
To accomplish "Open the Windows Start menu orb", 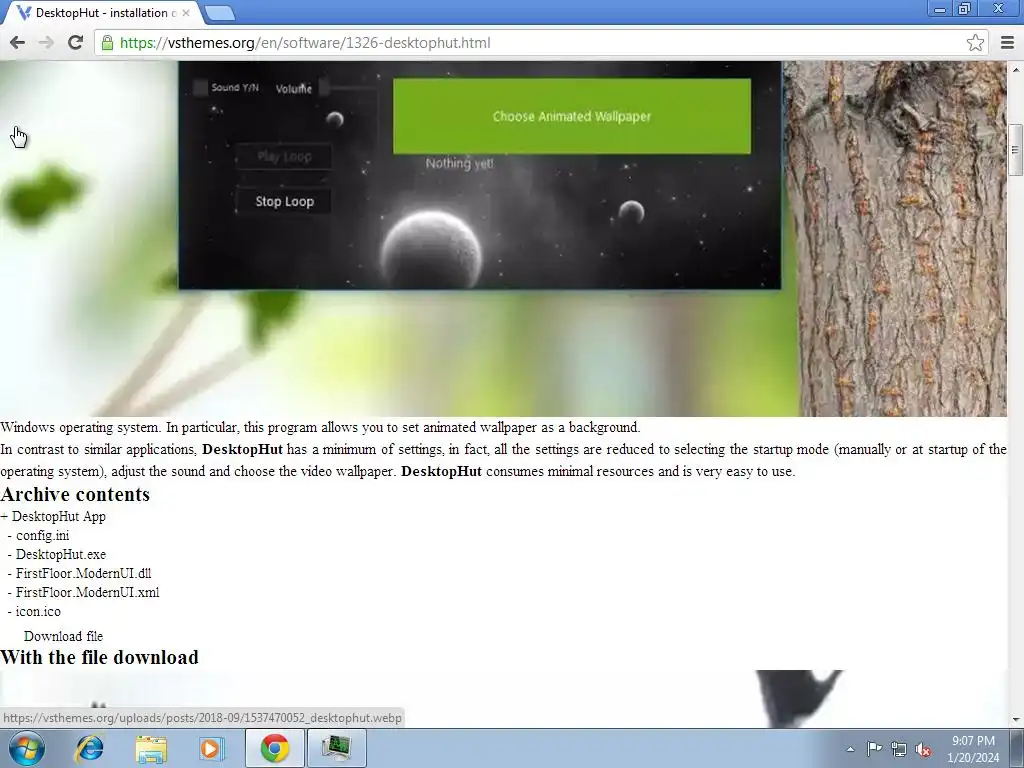I will tap(27, 748).
